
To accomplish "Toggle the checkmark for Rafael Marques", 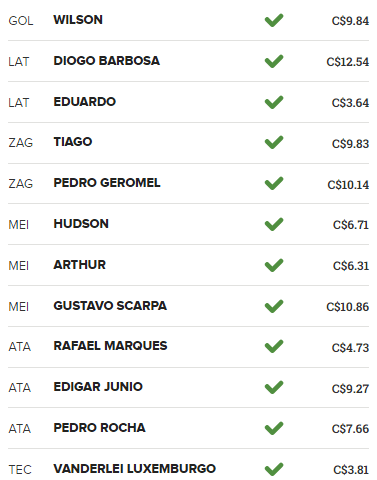I will (274, 346).
